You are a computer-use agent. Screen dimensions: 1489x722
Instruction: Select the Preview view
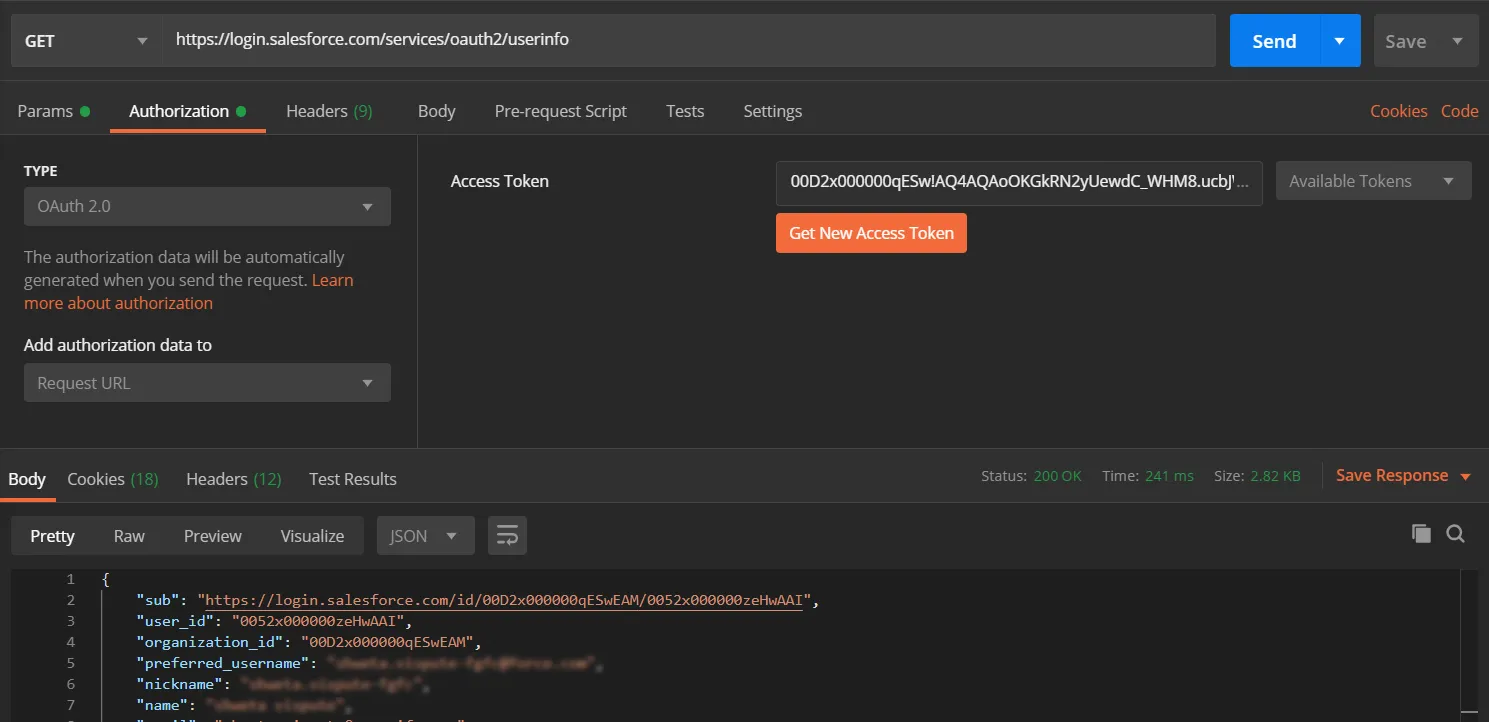212,536
